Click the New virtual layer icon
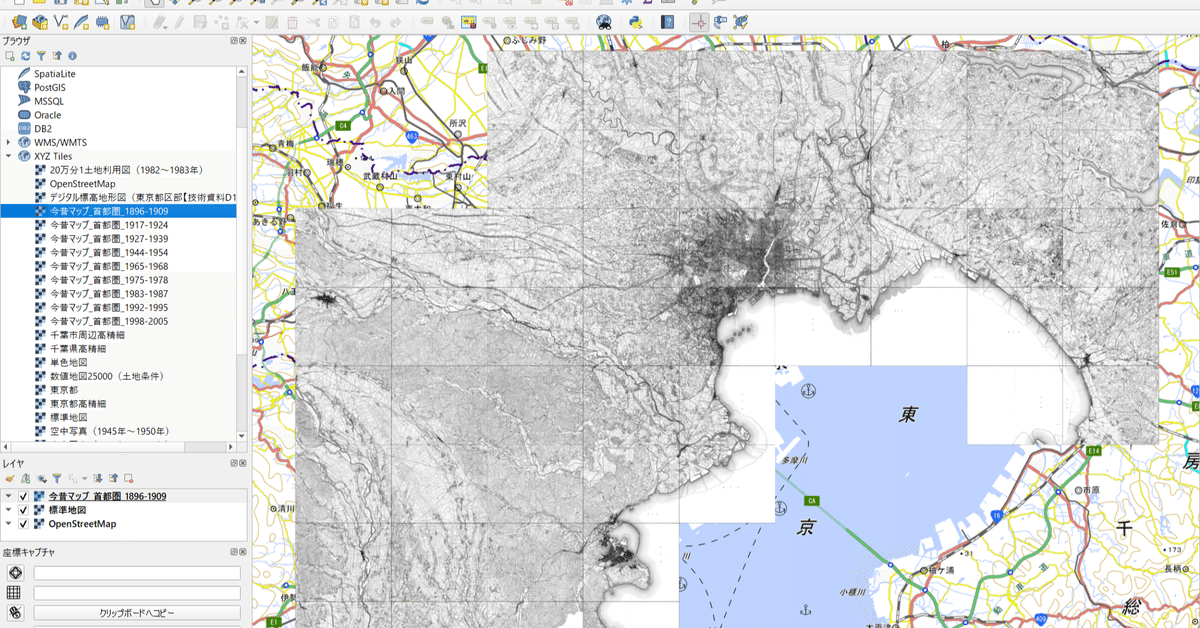Screen dimensions: 1200x628 (128, 22)
